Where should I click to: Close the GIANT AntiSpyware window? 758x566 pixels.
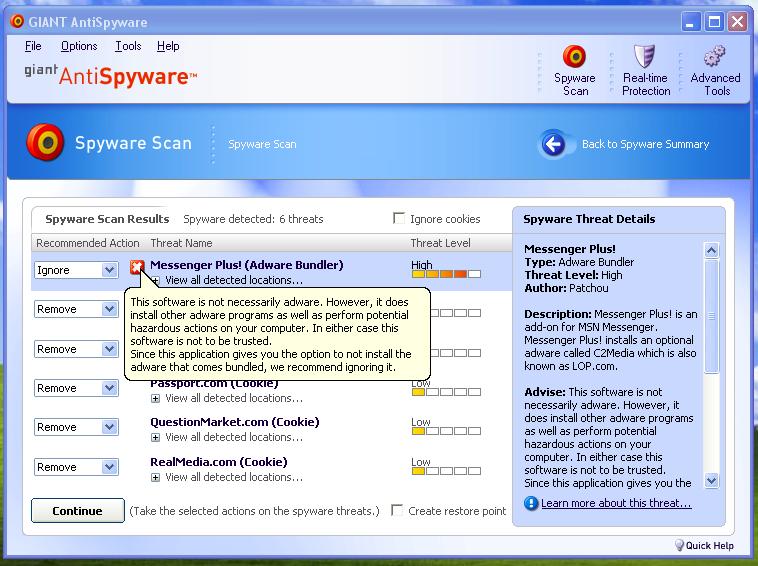point(737,22)
